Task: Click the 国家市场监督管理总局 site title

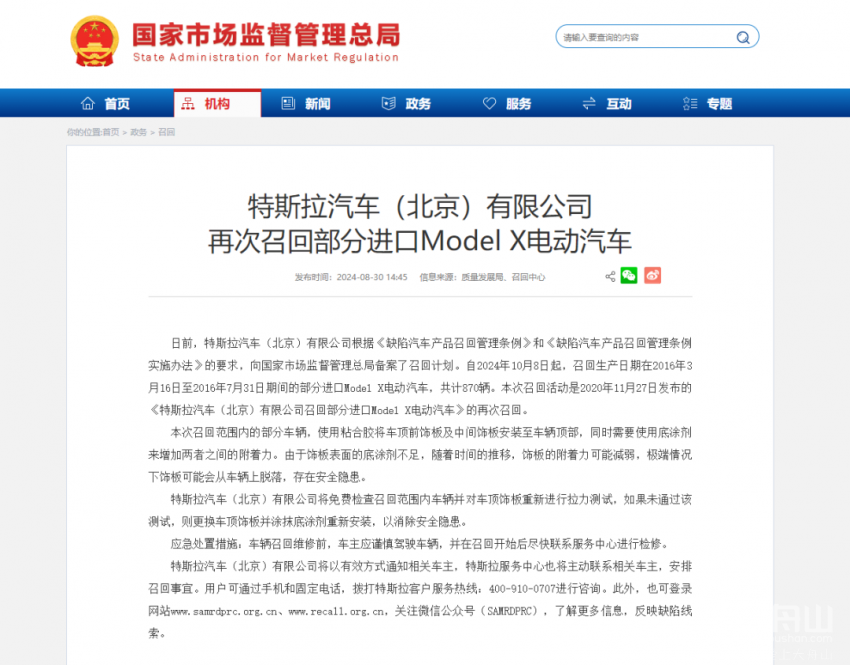Action: [266, 35]
